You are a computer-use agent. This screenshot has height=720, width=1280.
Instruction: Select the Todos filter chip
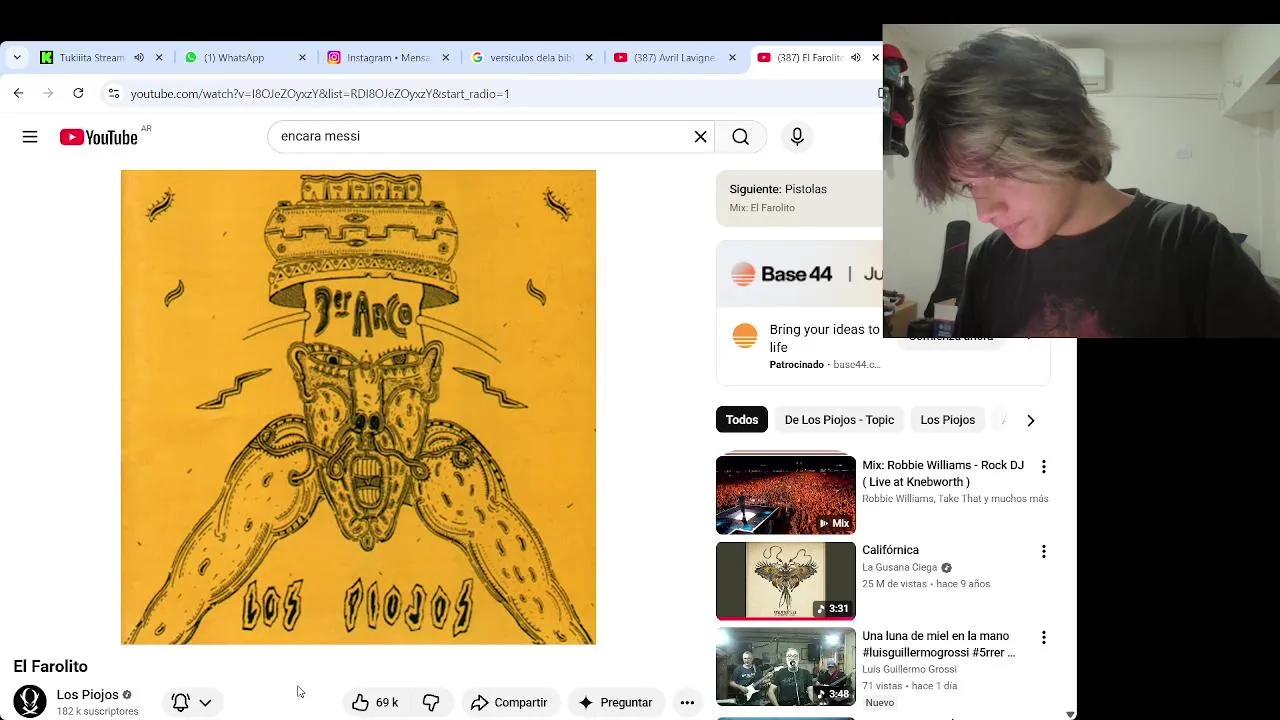pyautogui.click(x=742, y=420)
